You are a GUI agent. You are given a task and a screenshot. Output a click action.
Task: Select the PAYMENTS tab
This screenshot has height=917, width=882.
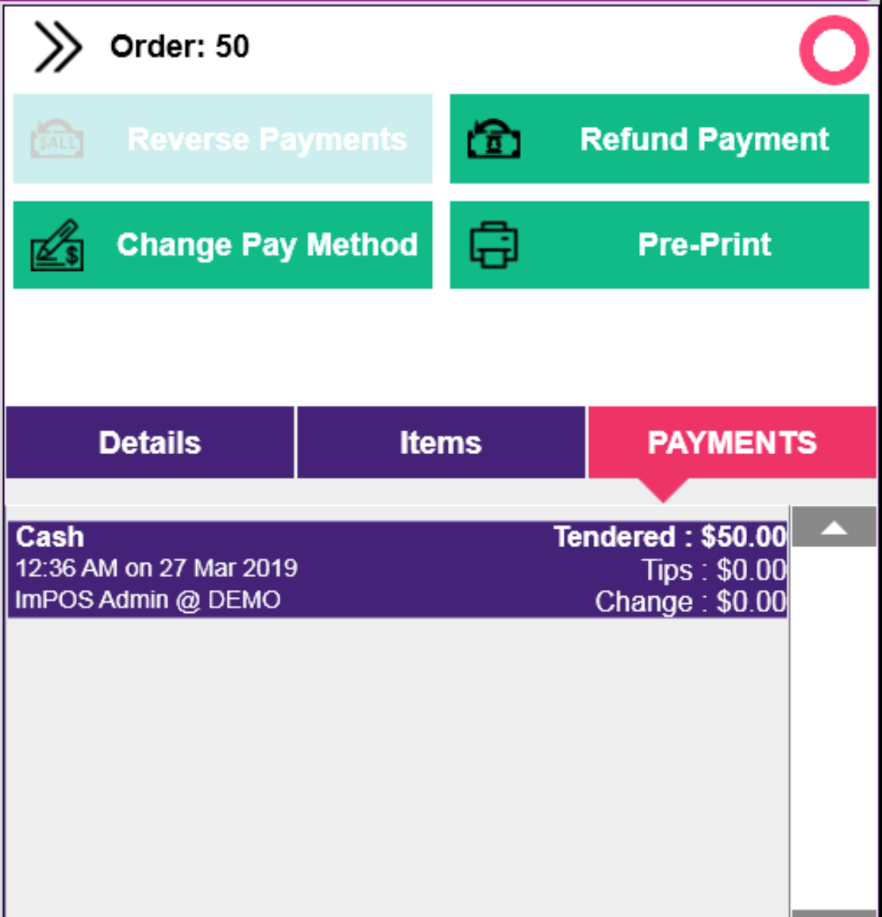[x=732, y=443]
